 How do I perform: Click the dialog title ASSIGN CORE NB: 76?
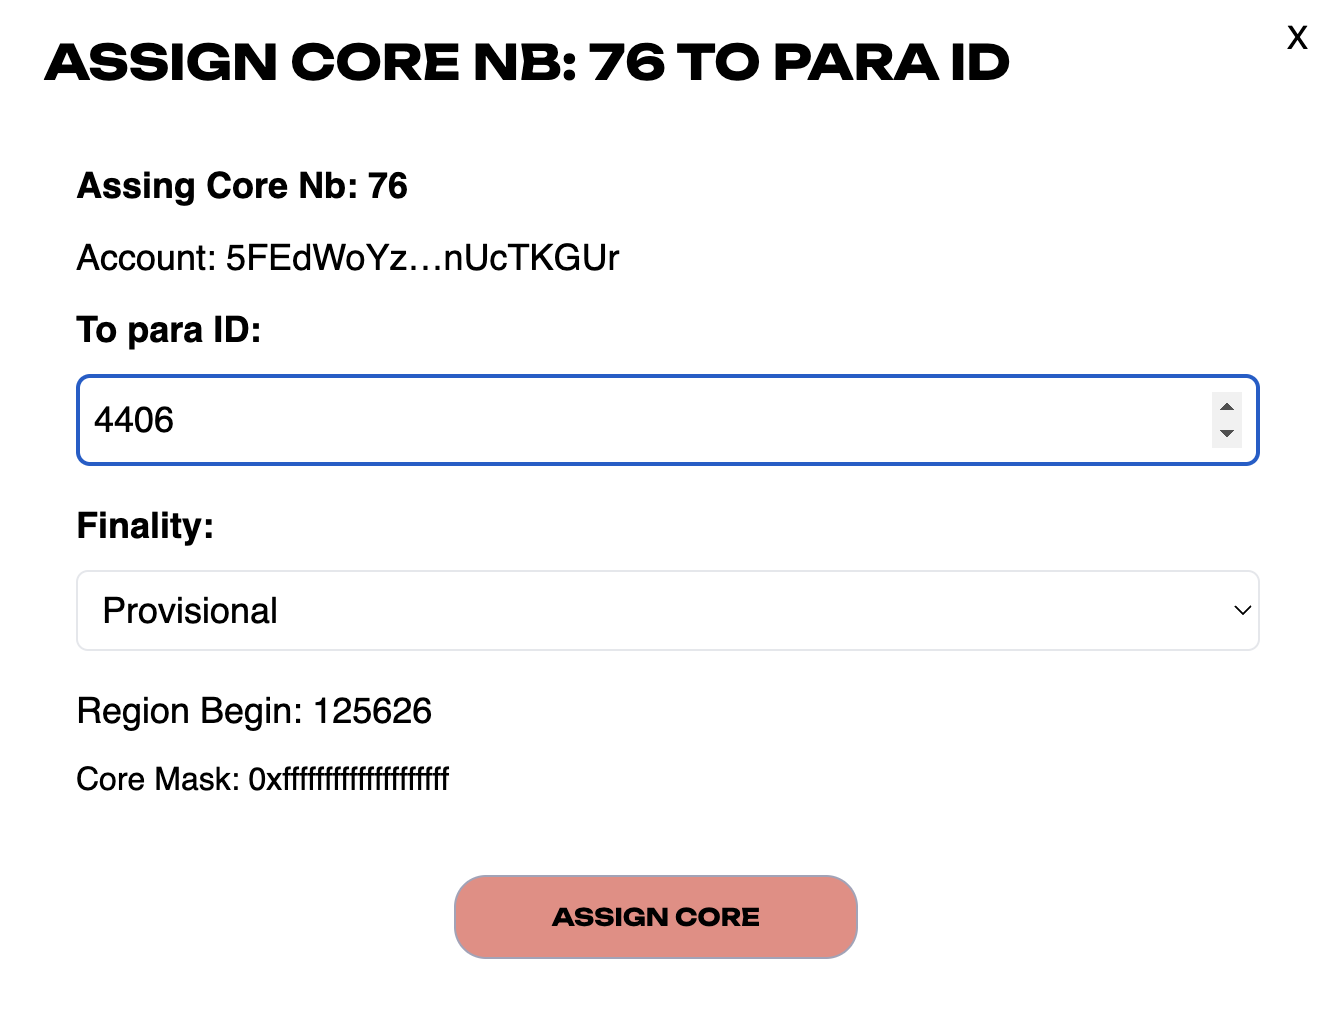point(526,62)
